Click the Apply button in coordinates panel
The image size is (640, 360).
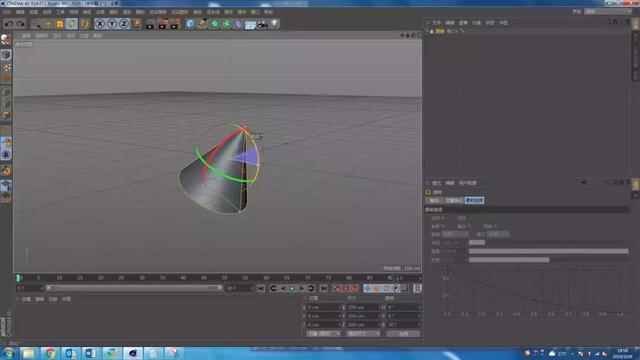pos(403,333)
